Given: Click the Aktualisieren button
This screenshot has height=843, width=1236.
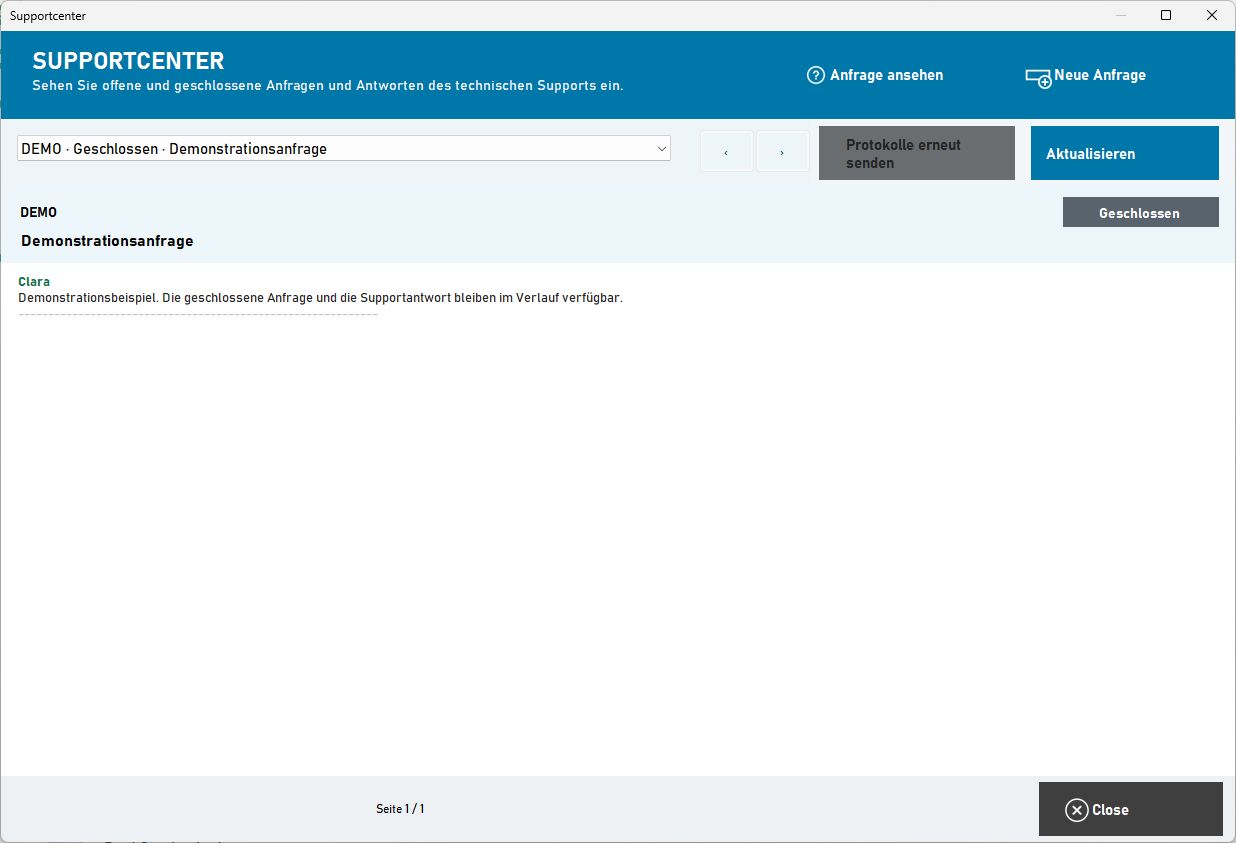Looking at the screenshot, I should (x=1125, y=153).
